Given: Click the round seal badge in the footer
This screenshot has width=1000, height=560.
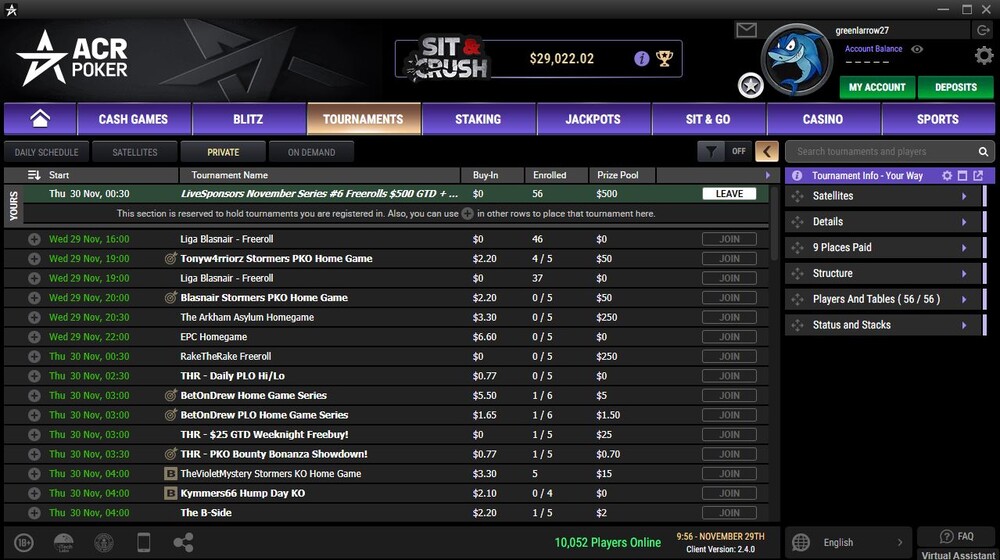Looking at the screenshot, I should 103,543.
